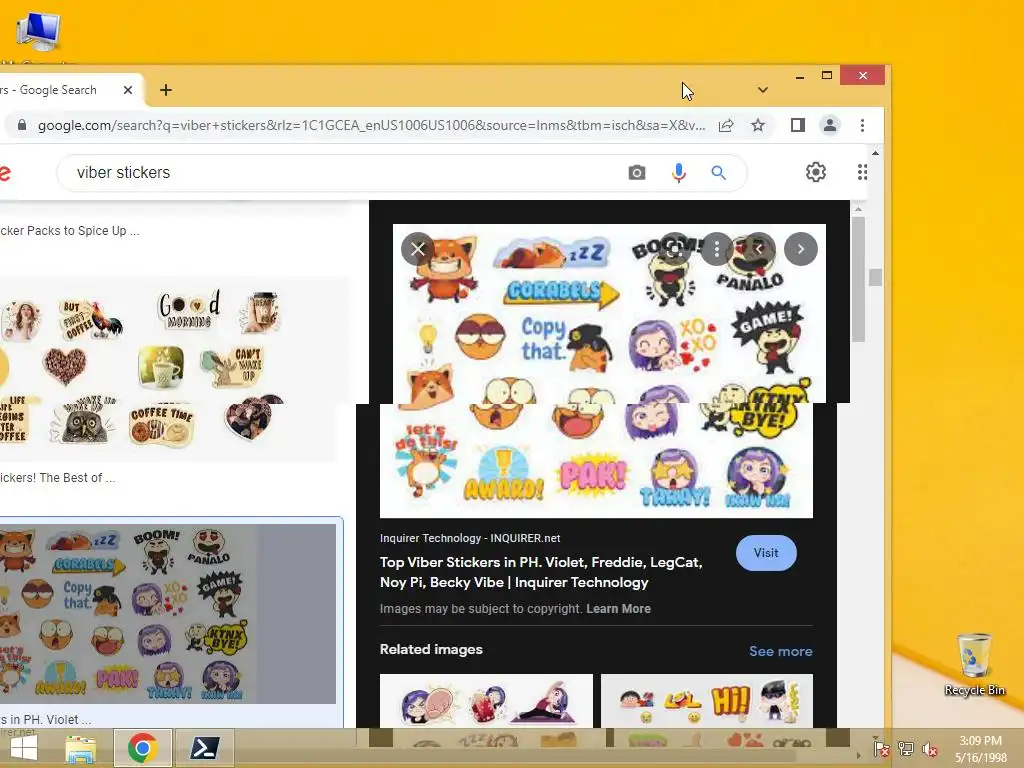The image size is (1024, 768).
Task: Open preview panel more-options menu
Action: tap(717, 249)
